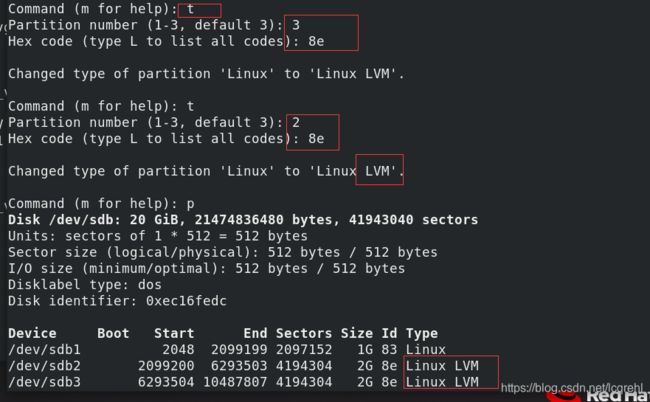Image resolution: width=650 pixels, height=402 pixels.
Task: Click the 'Linux LVM' type for sdb3
Action: click(x=442, y=382)
